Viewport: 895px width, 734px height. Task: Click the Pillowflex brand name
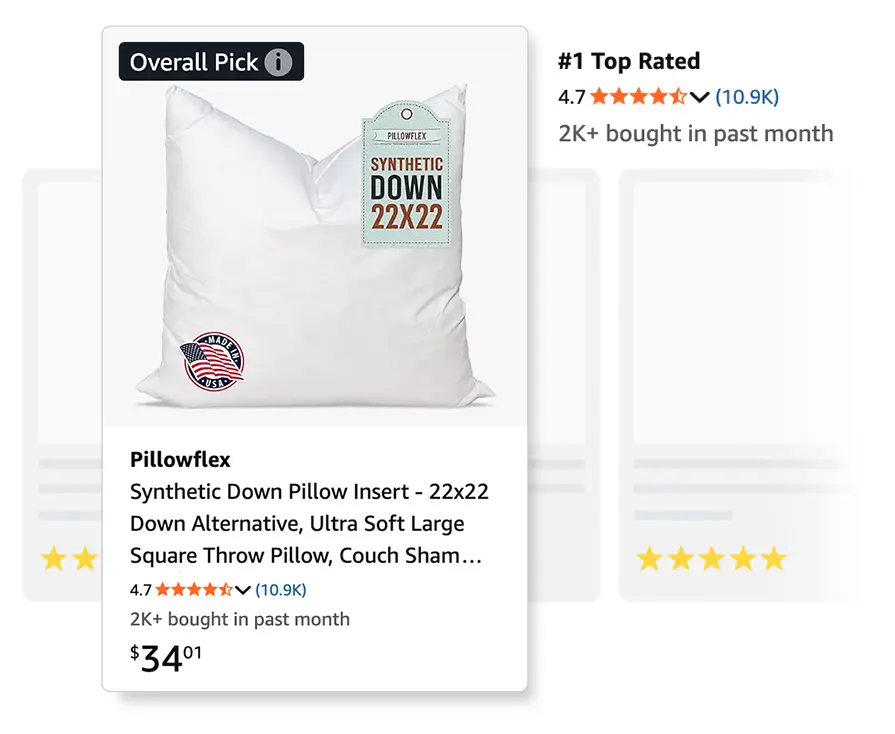[179, 460]
